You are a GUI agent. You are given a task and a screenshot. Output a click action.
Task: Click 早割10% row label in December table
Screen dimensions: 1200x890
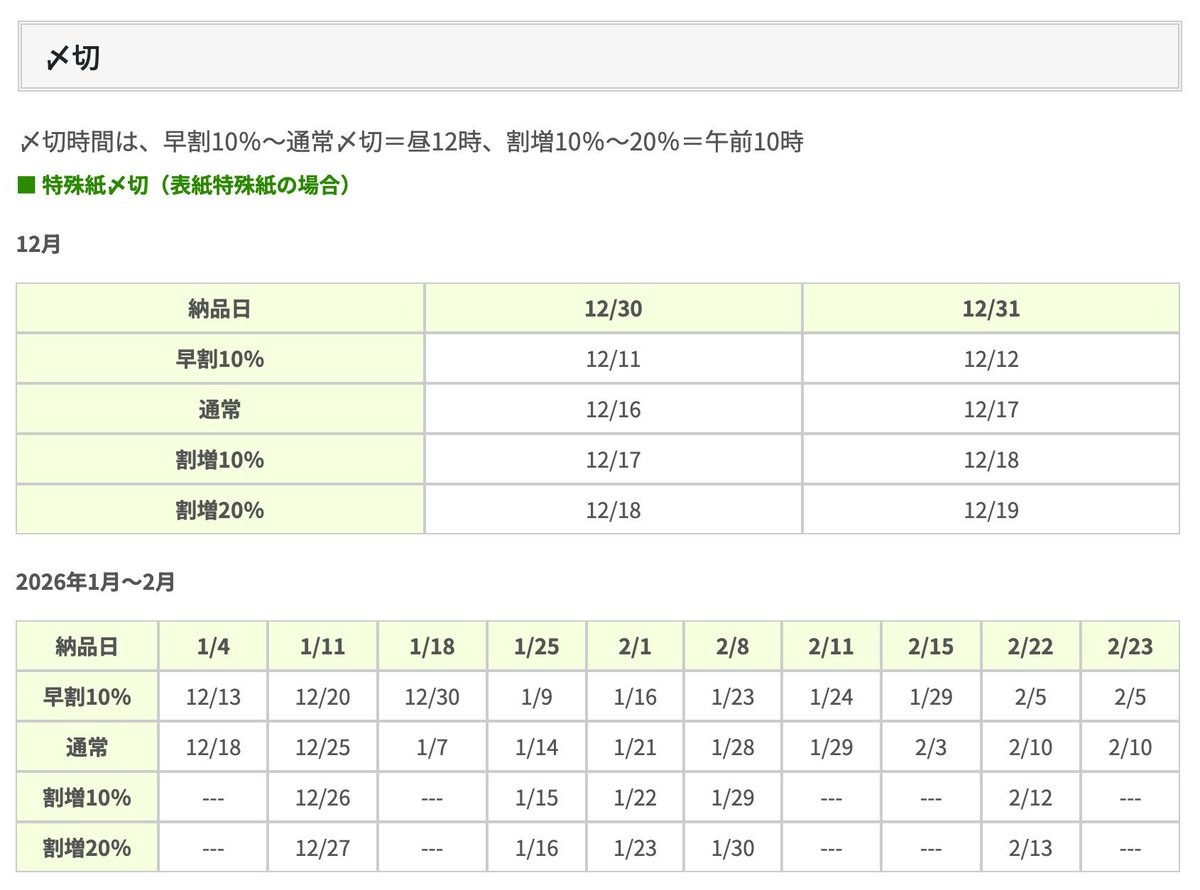coord(219,359)
